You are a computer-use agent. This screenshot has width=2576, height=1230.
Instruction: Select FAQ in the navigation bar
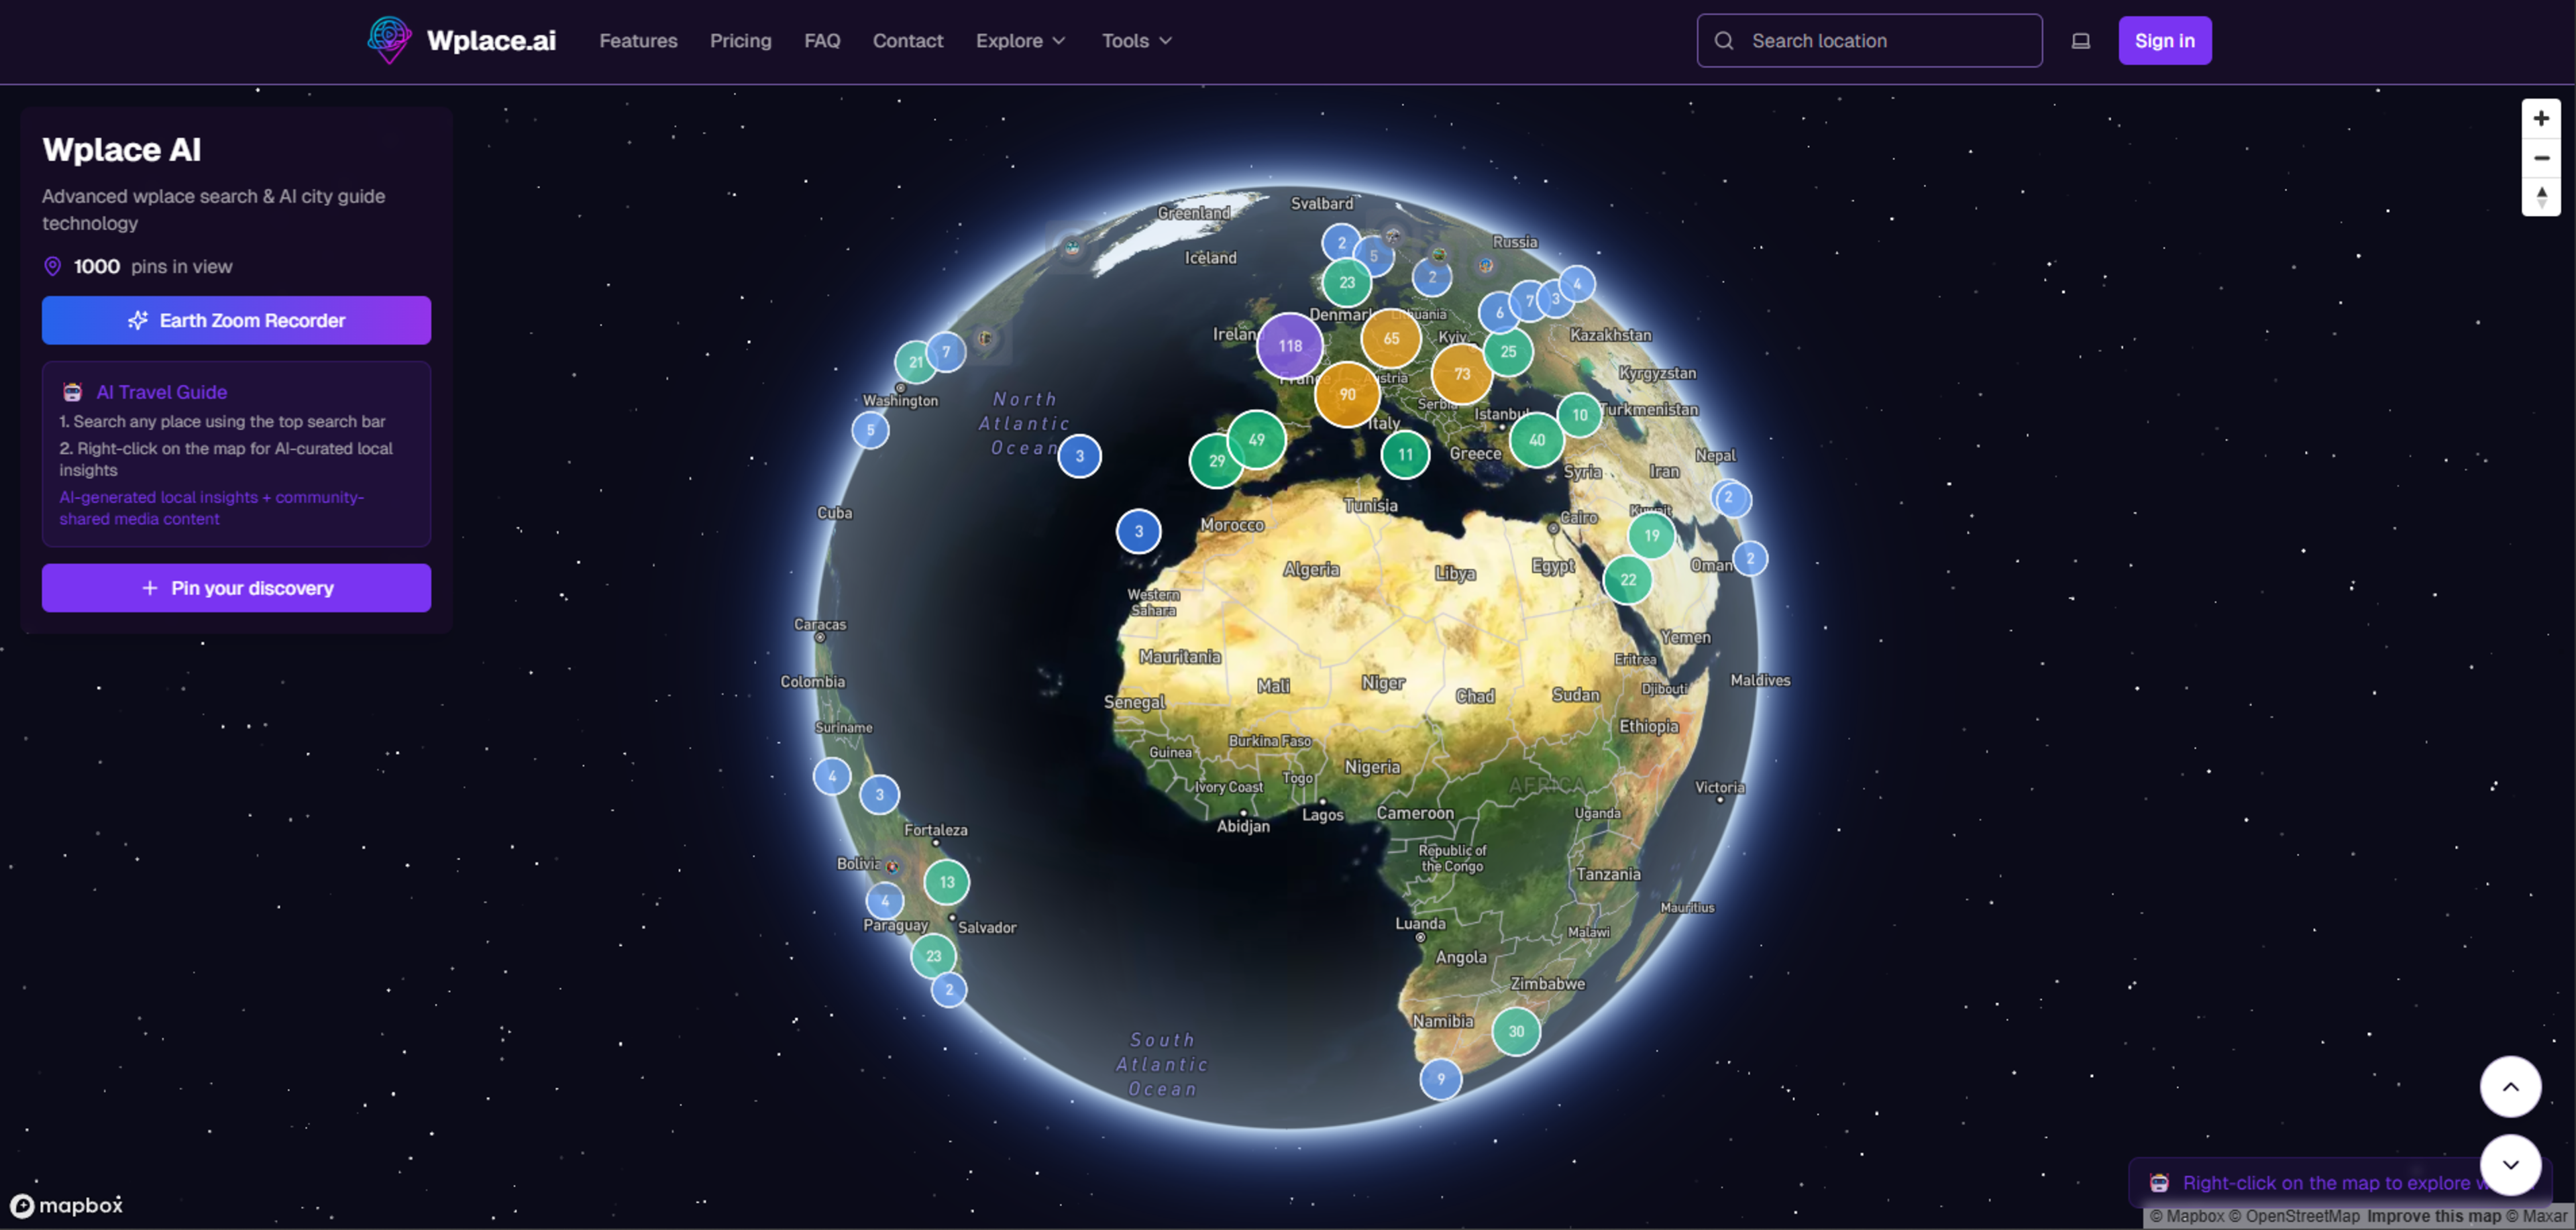[822, 41]
